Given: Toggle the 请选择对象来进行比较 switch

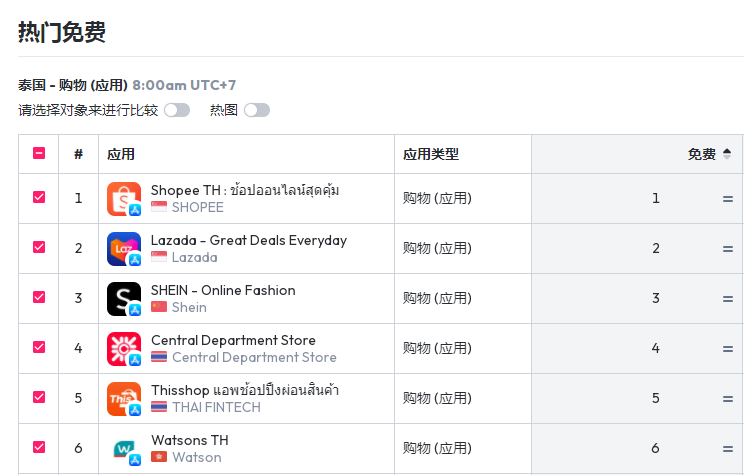Looking at the screenshot, I should pos(177,110).
